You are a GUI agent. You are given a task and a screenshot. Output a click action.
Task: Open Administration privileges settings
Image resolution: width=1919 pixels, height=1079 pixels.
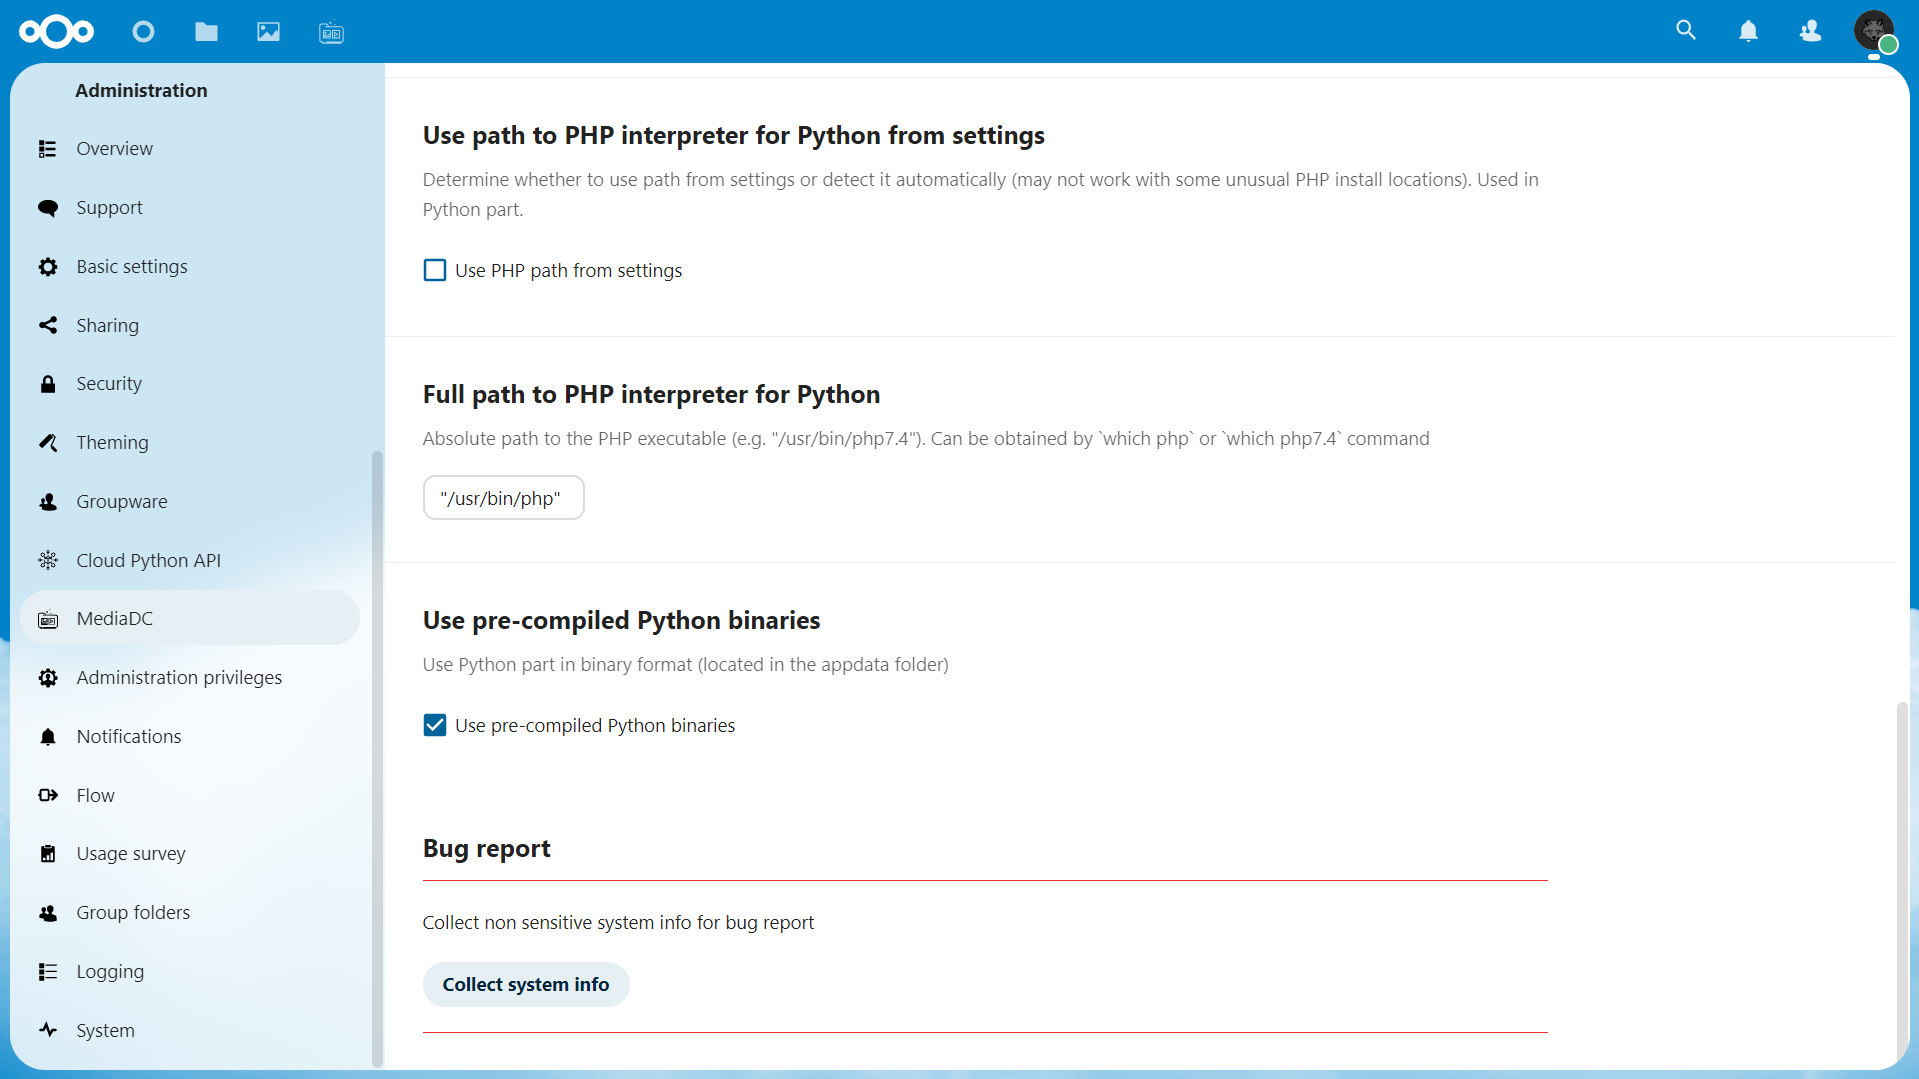click(179, 678)
